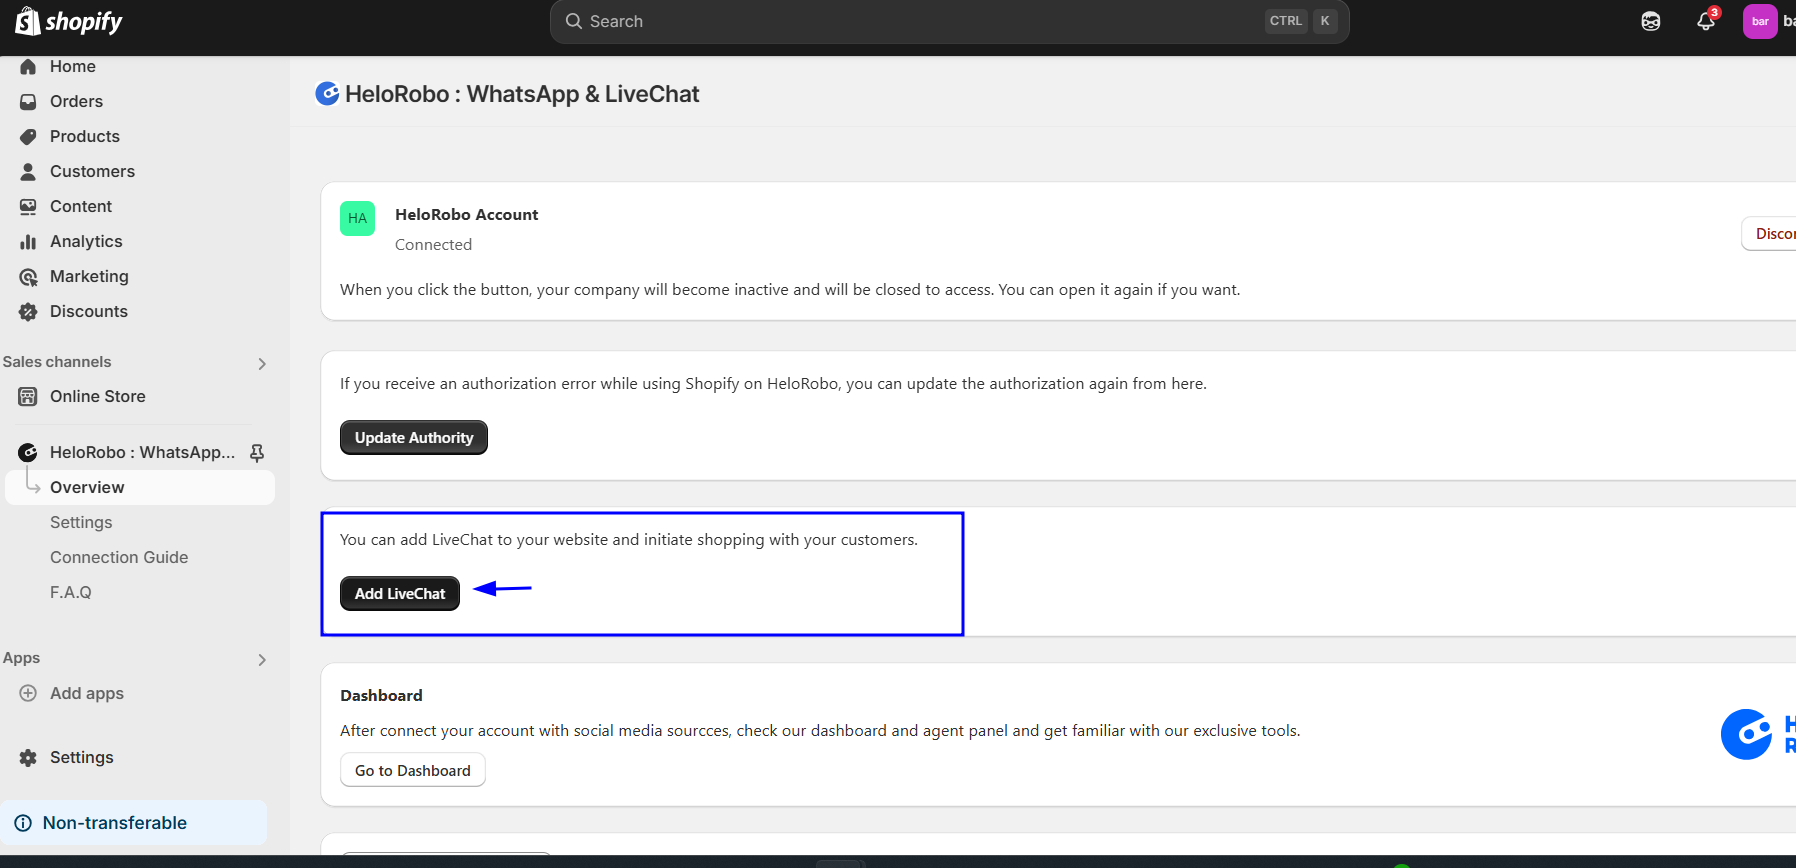Click the Shopify logo

pos(69,21)
